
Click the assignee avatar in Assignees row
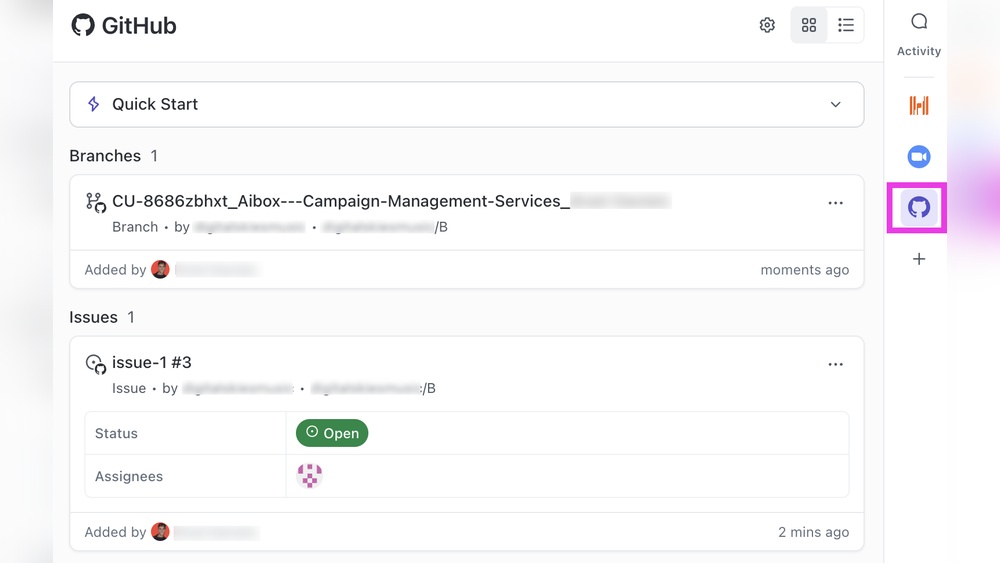tap(309, 476)
